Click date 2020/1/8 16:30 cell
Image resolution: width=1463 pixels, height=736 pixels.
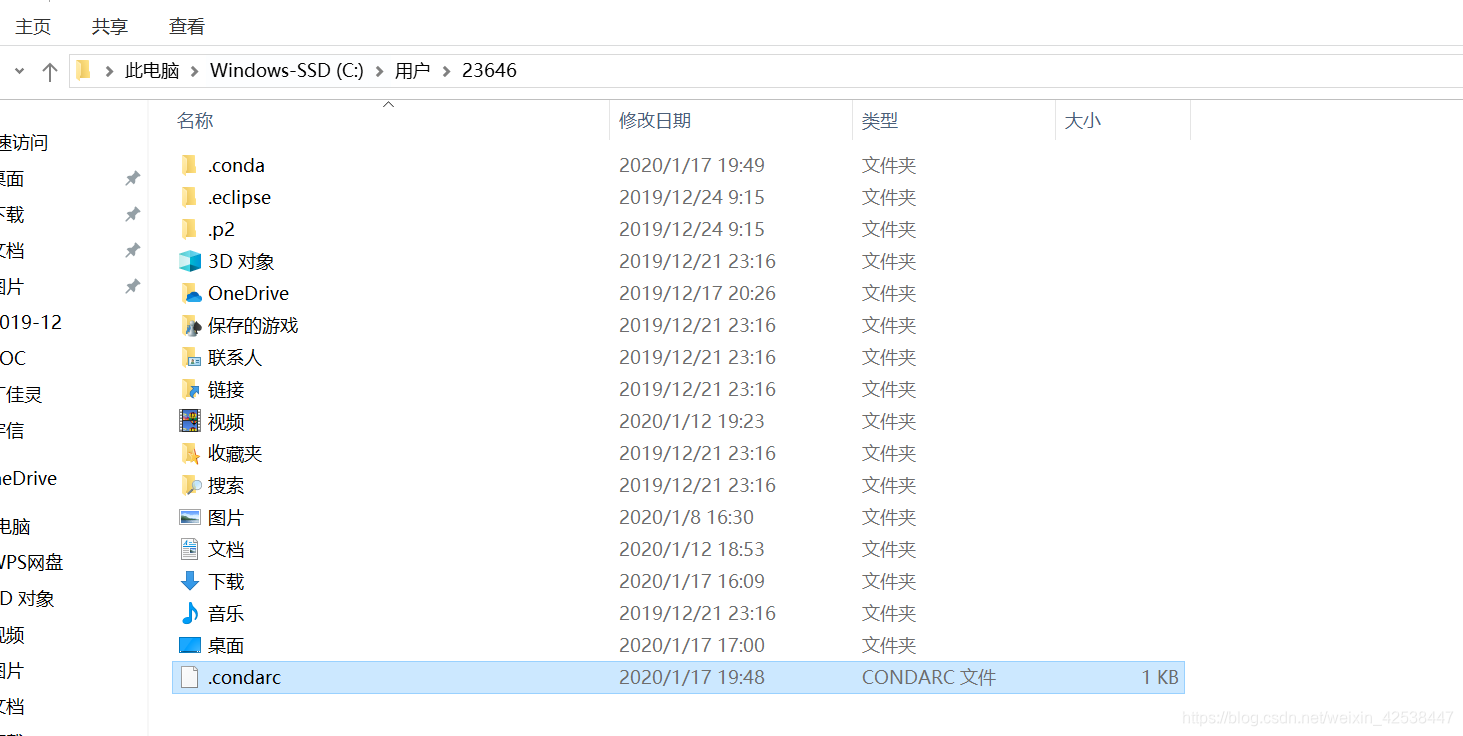tap(686, 517)
